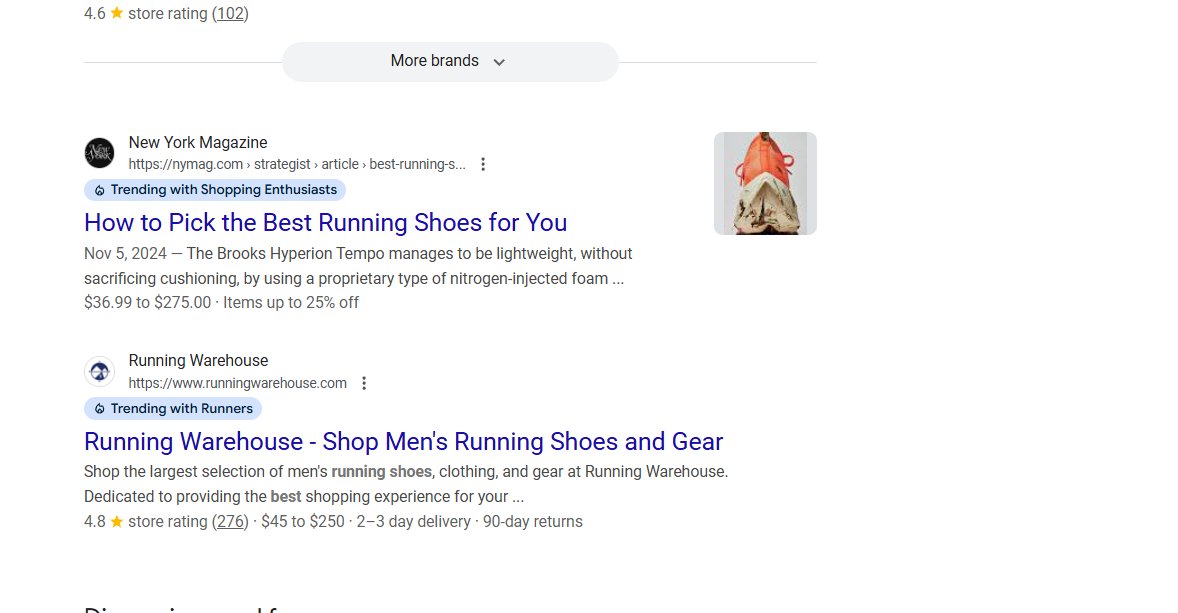Open the 276 store reviews link
This screenshot has width=1178, height=613.
[230, 521]
